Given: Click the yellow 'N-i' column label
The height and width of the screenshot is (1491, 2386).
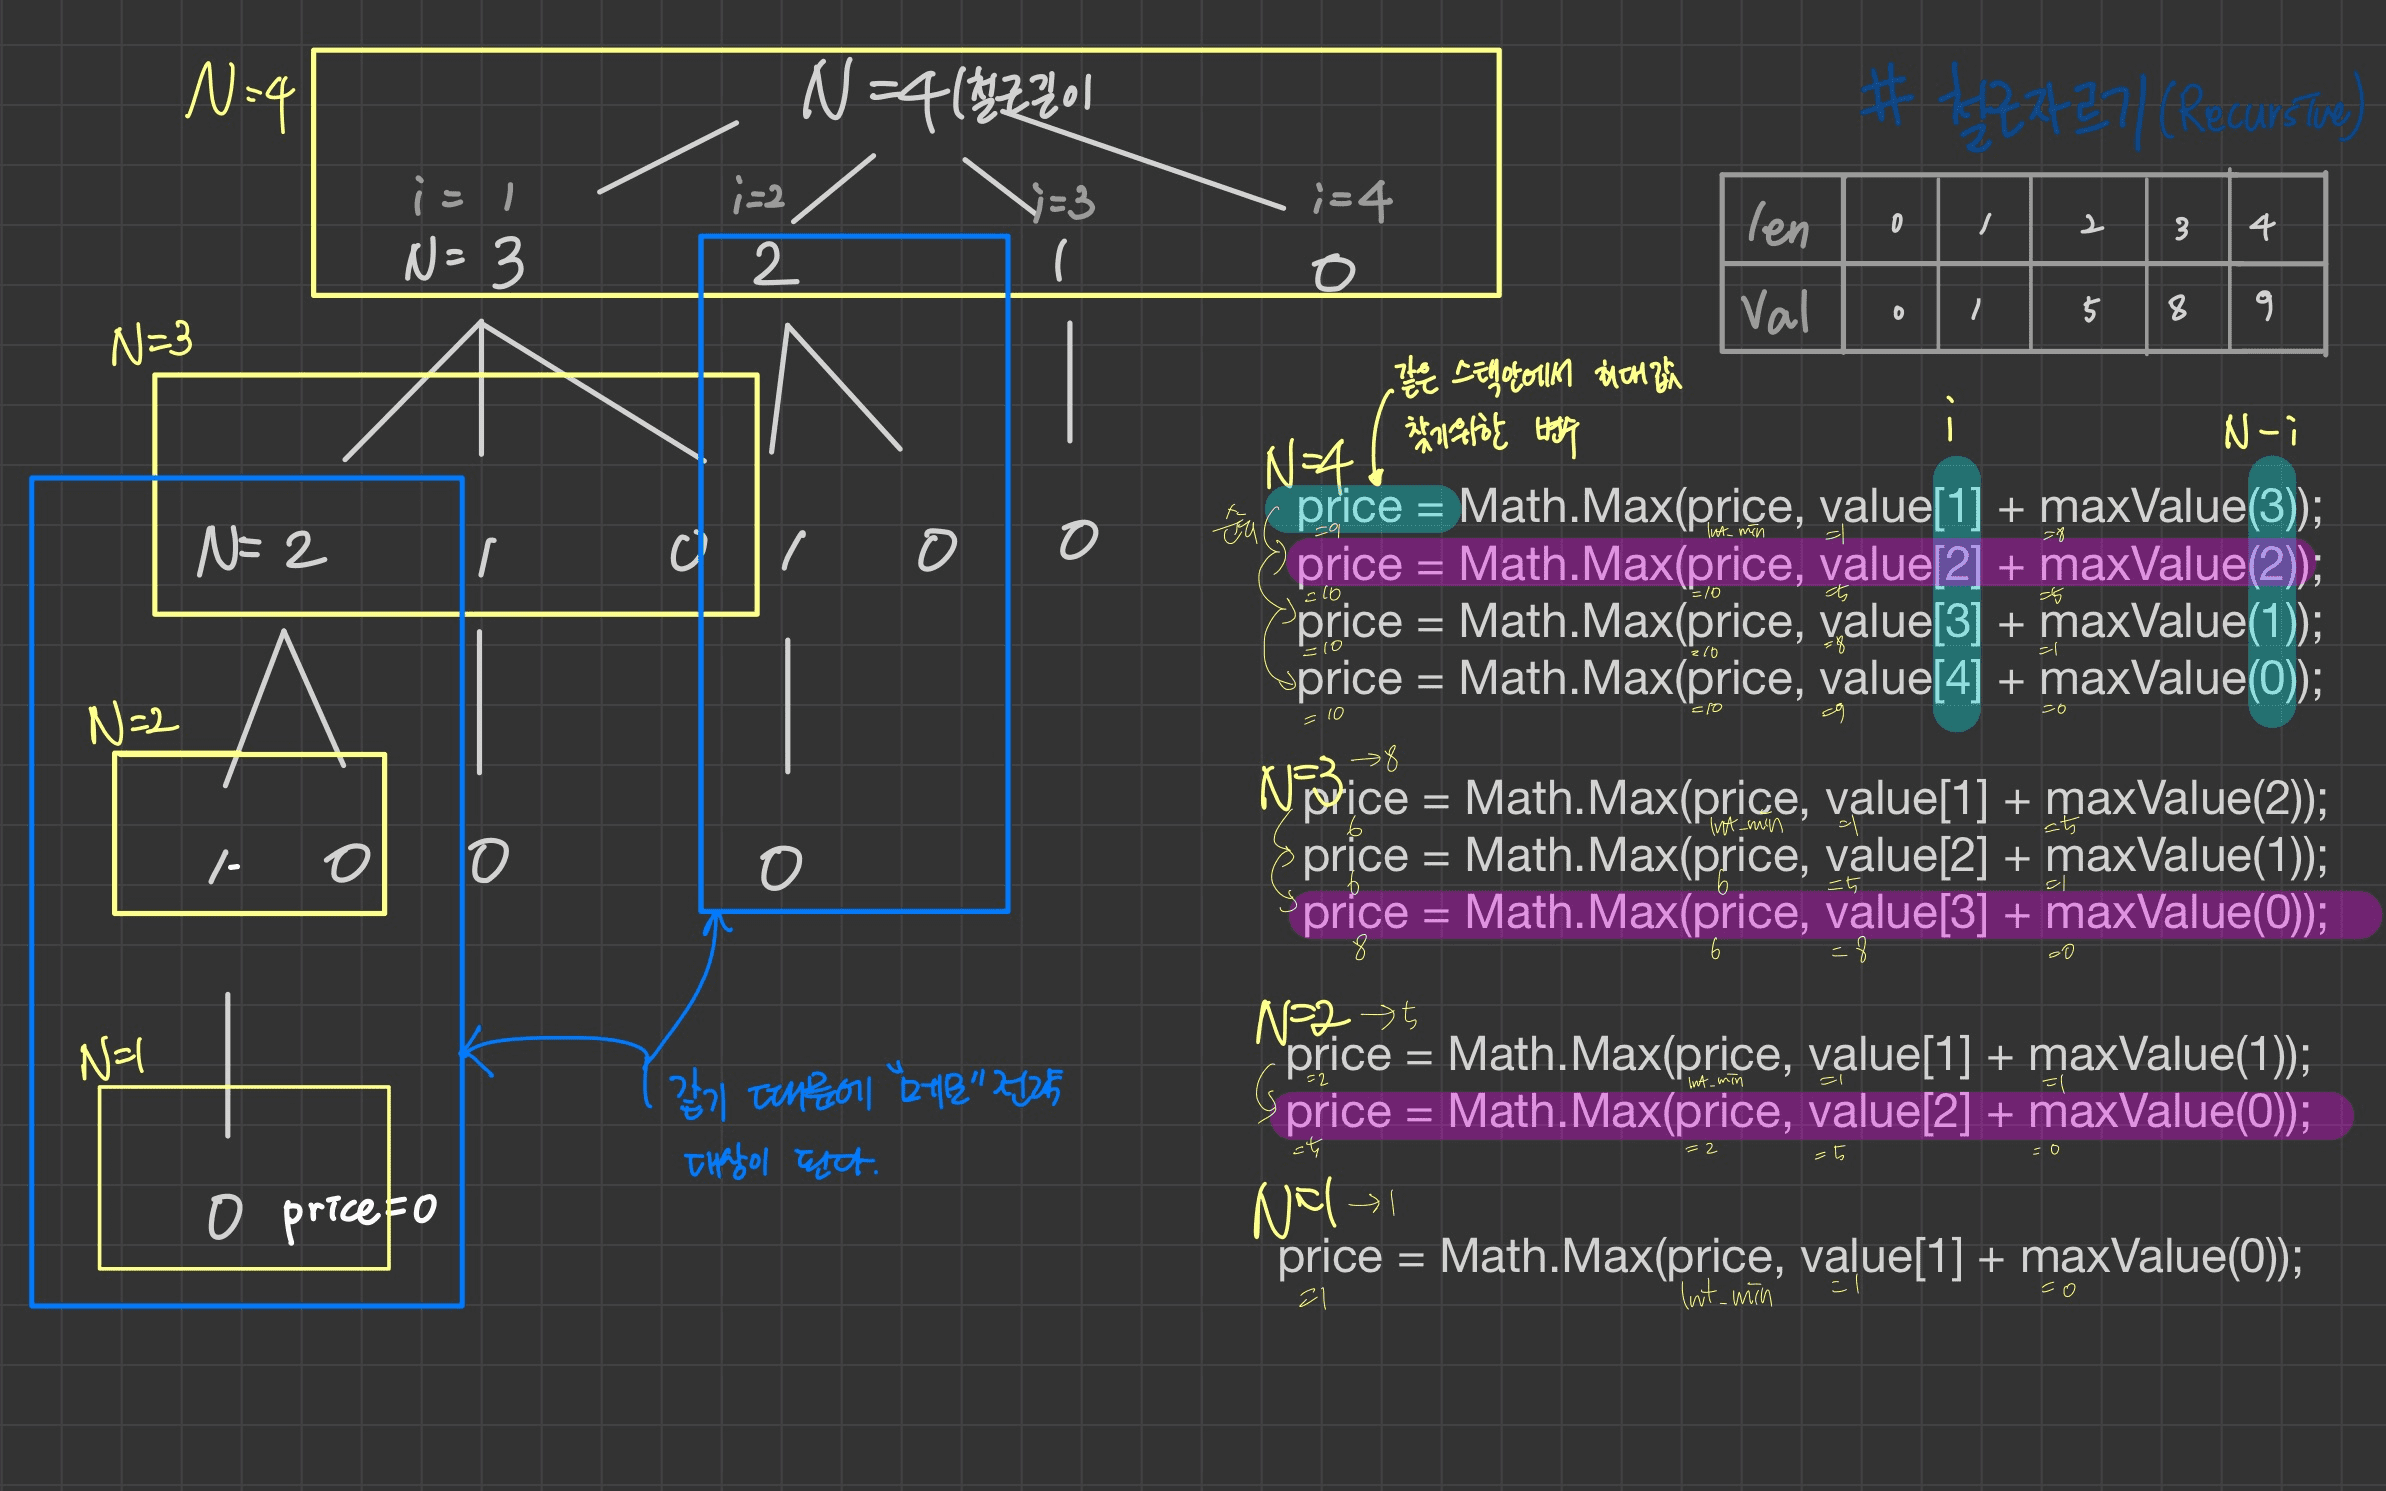Looking at the screenshot, I should click(x=2260, y=433).
